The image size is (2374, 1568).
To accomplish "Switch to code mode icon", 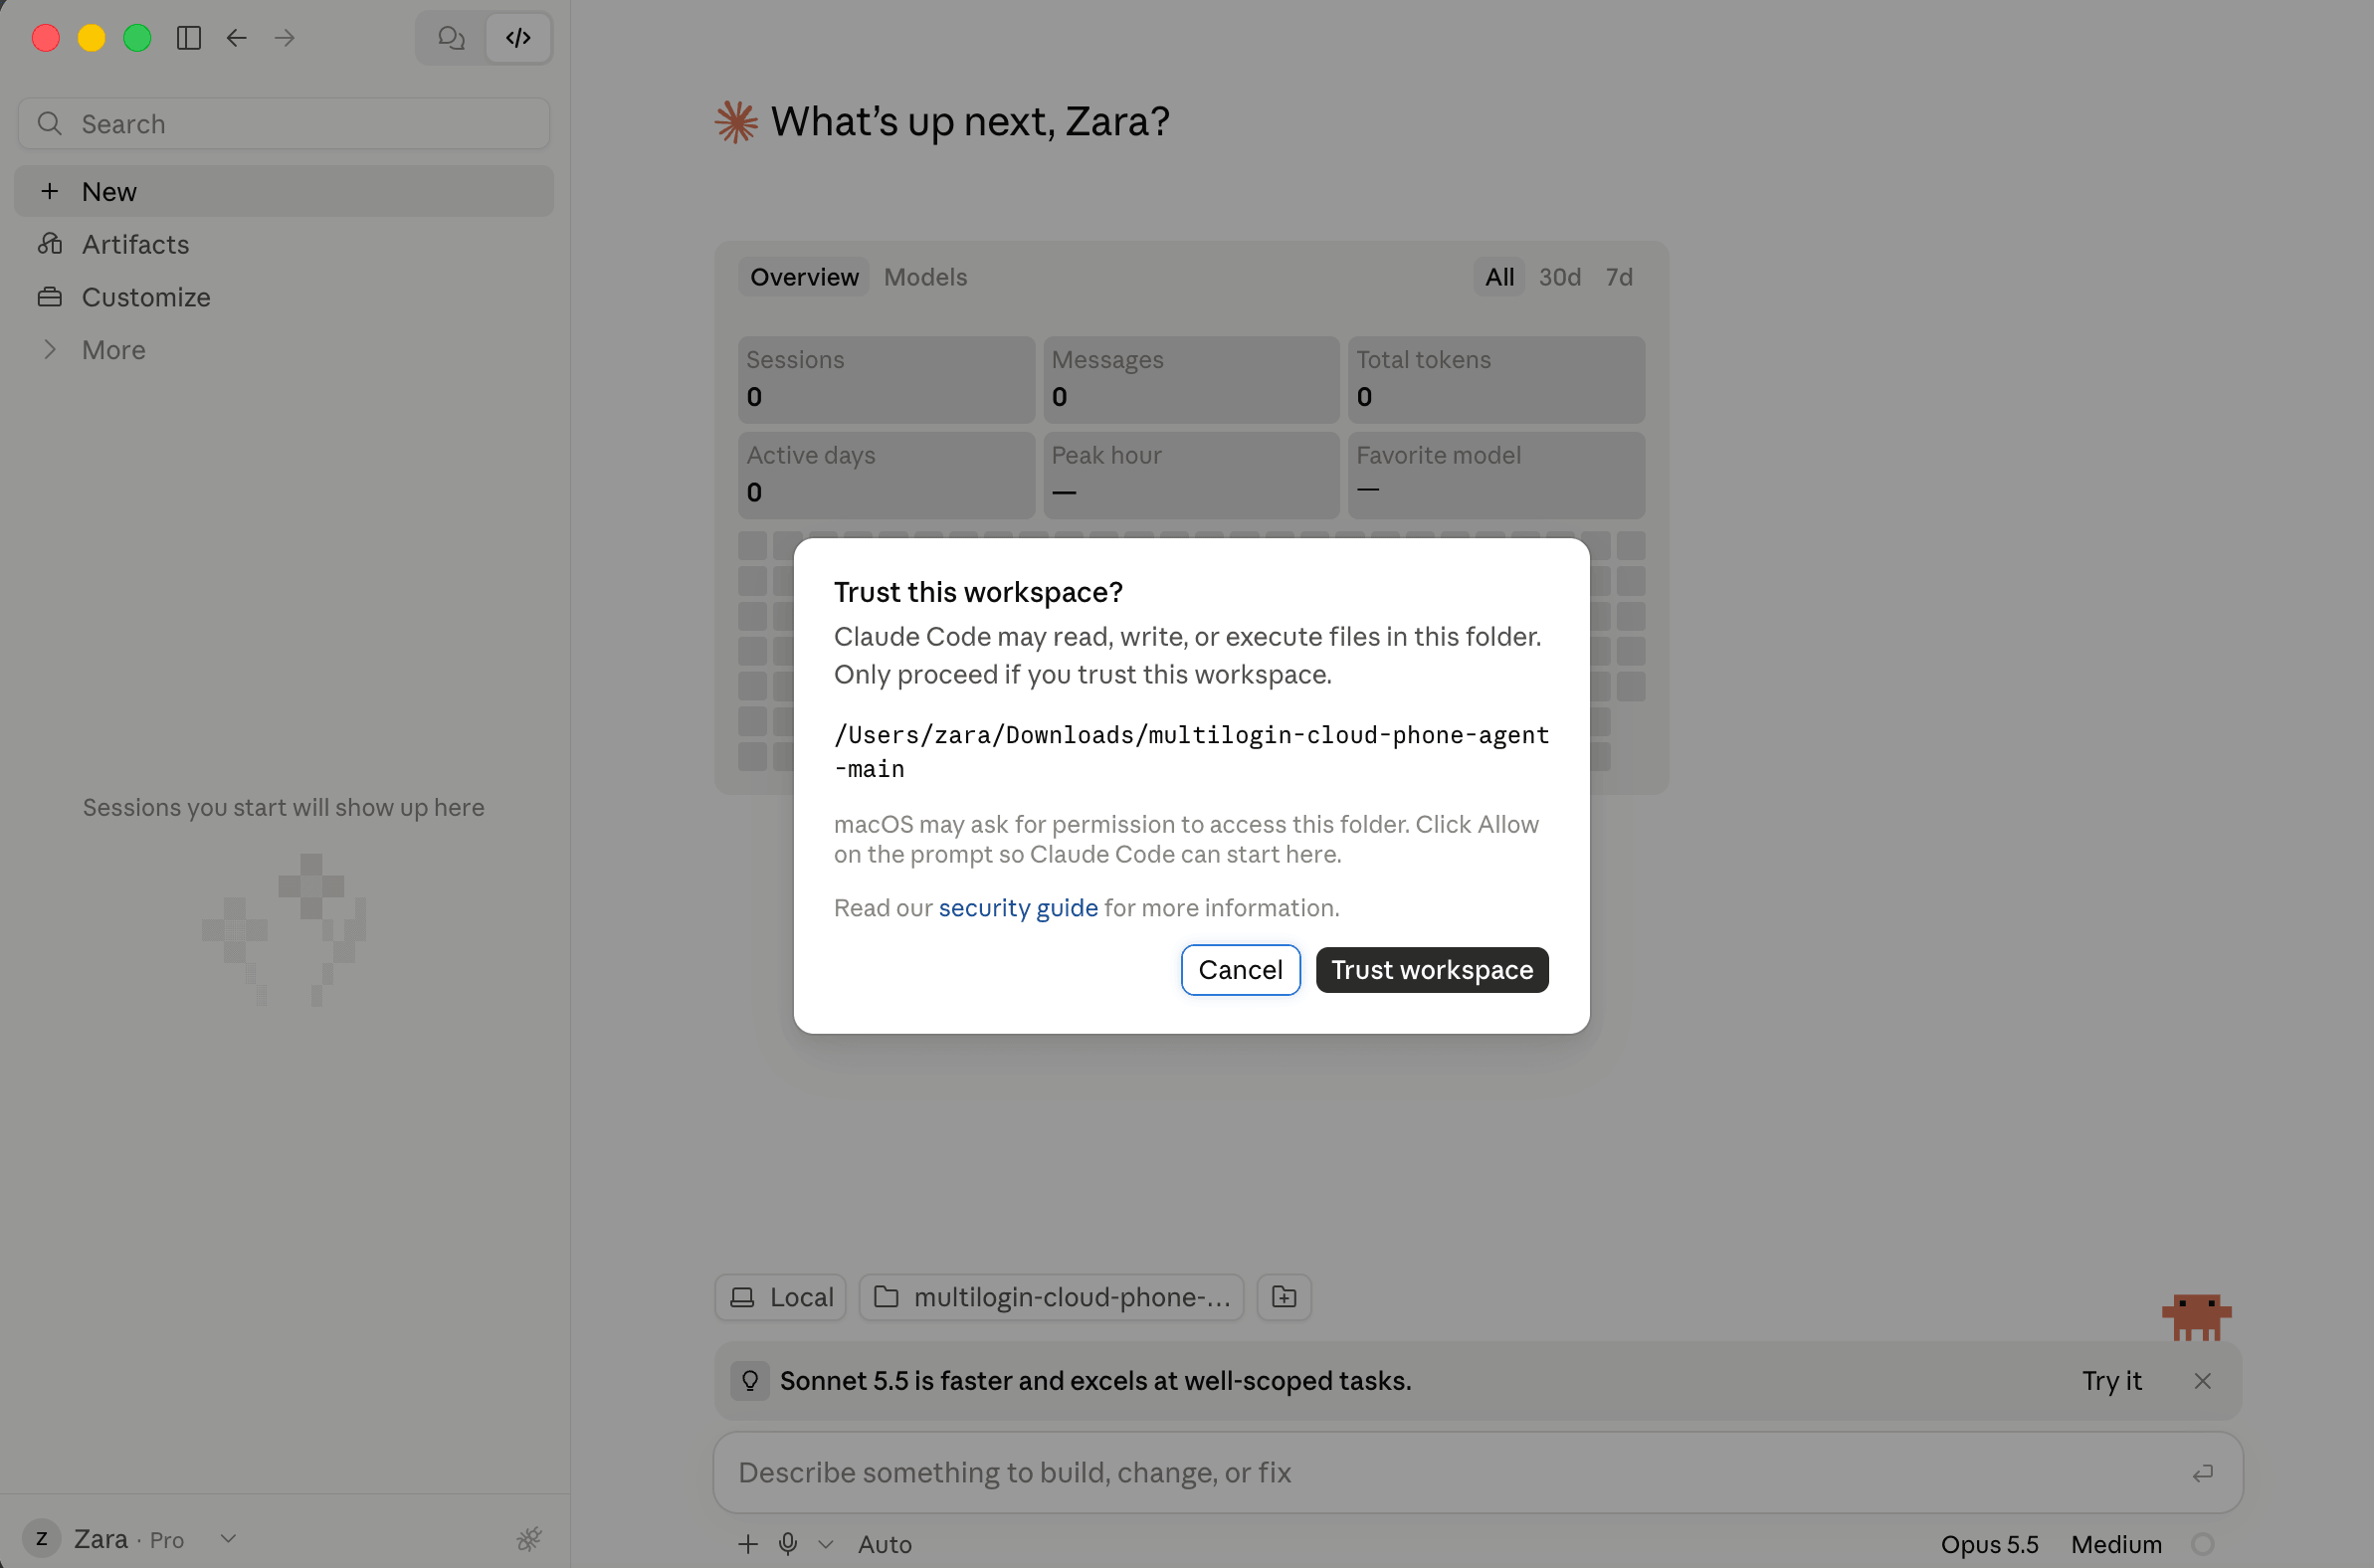I will coord(518,38).
